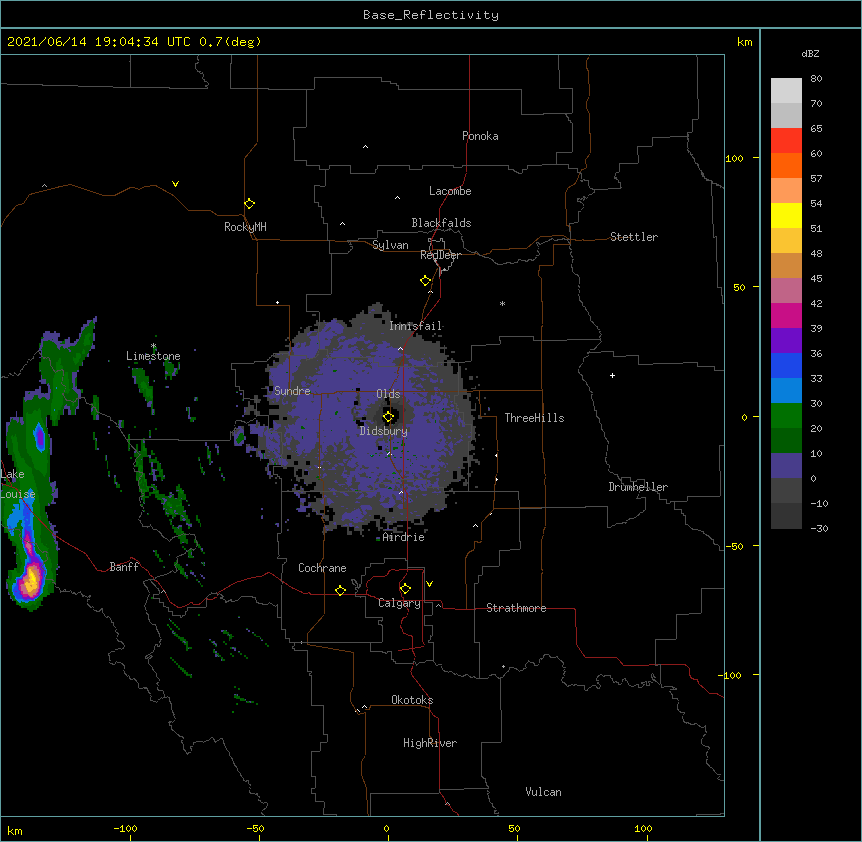Click the 80 value atop the dBZ legend
The height and width of the screenshot is (842, 862).
pos(816,79)
